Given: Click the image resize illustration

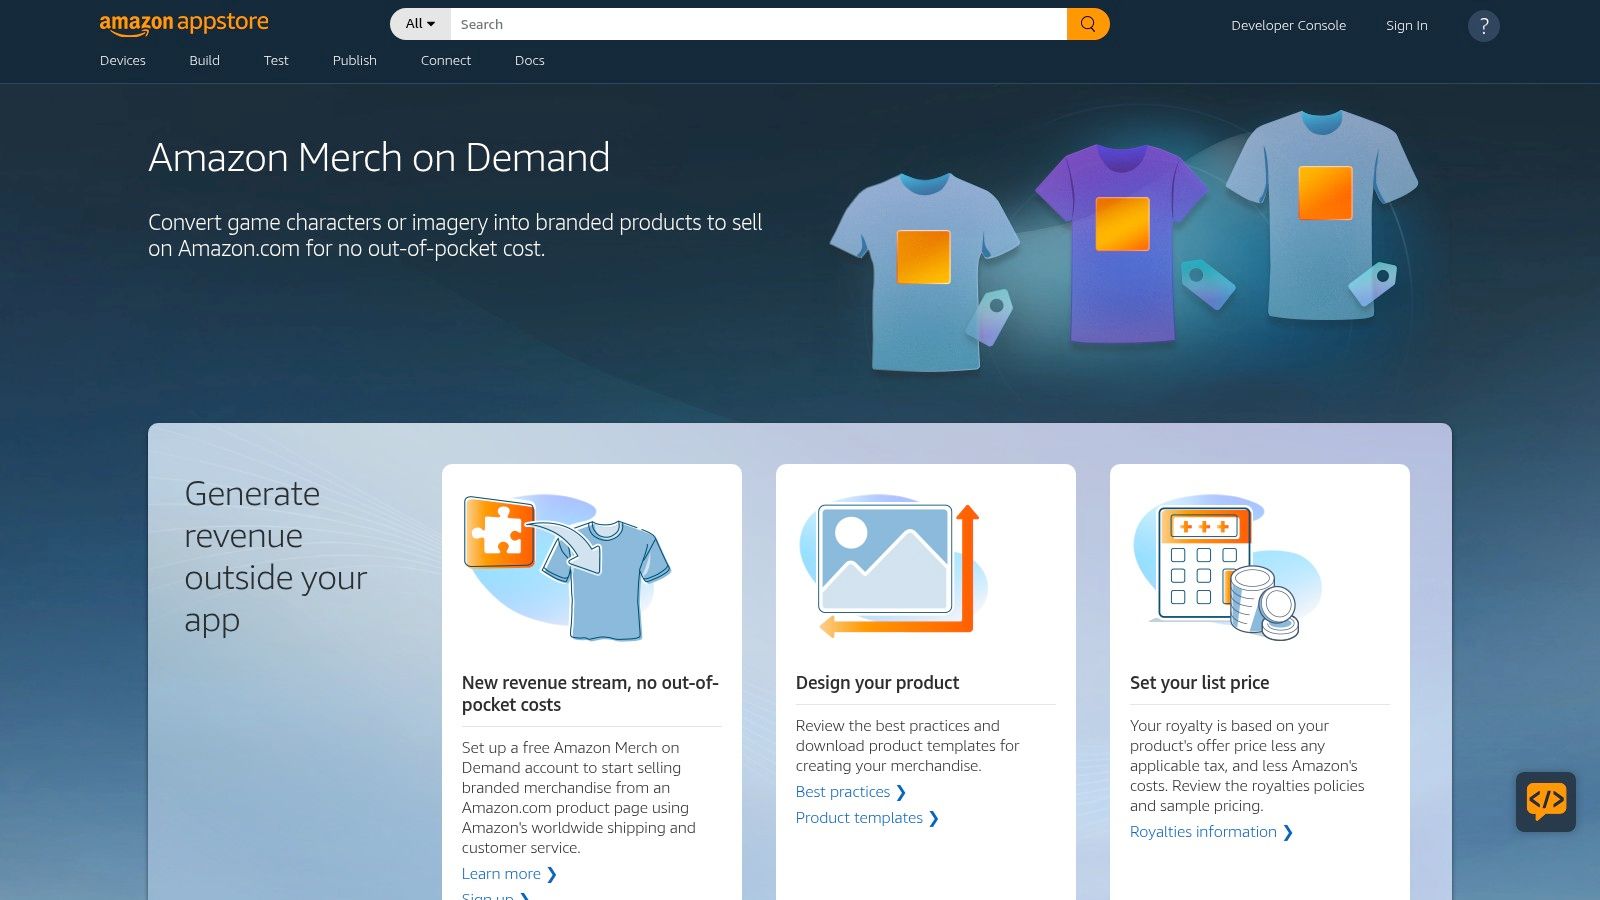Looking at the screenshot, I should [x=893, y=567].
